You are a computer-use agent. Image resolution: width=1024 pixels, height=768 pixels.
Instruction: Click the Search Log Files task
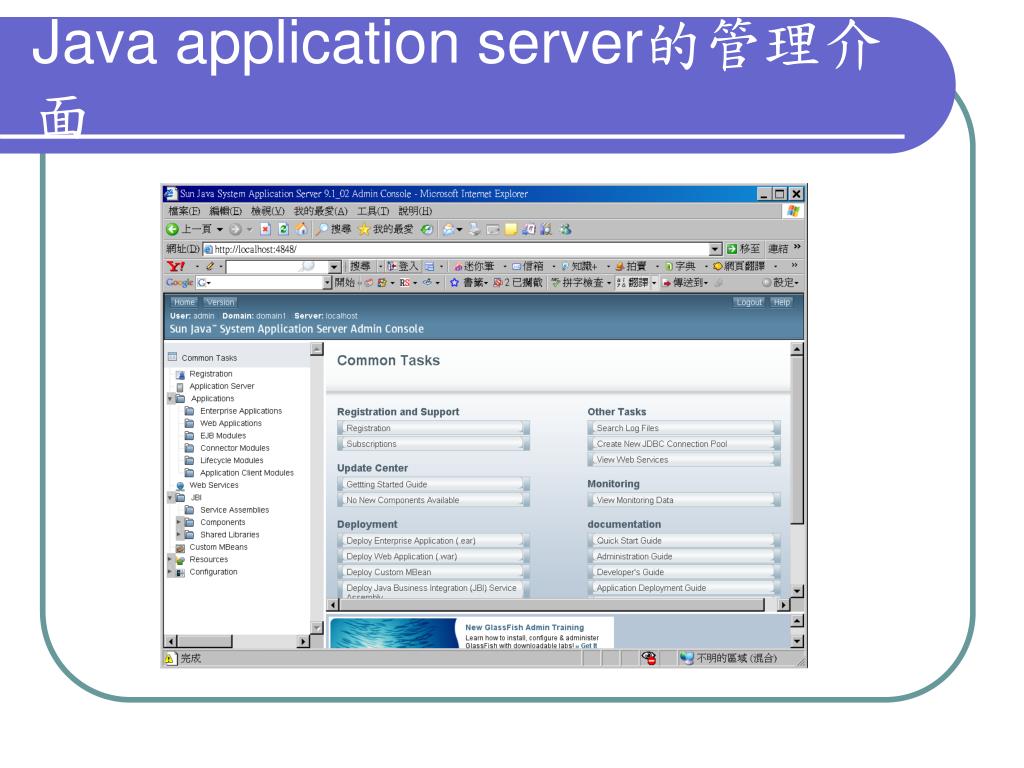(684, 428)
